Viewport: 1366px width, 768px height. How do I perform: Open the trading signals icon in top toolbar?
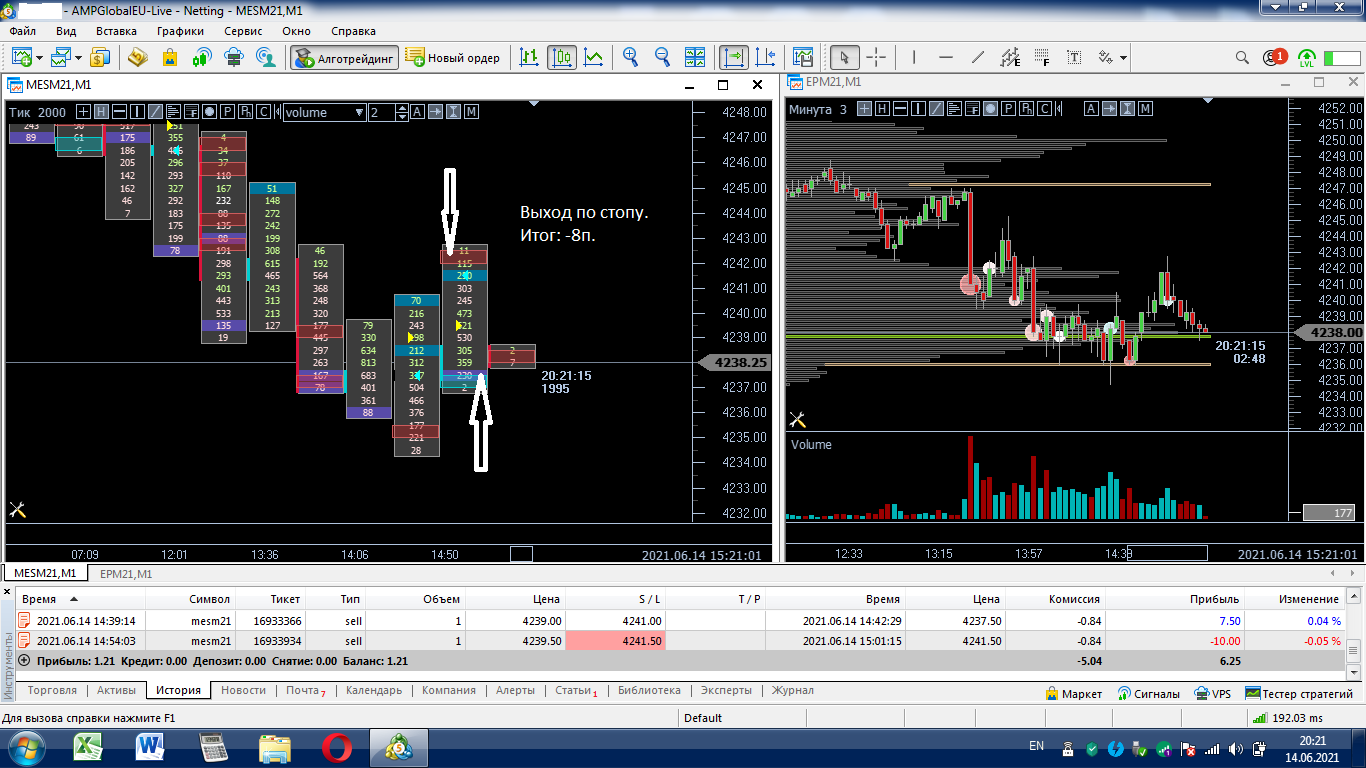pos(202,57)
